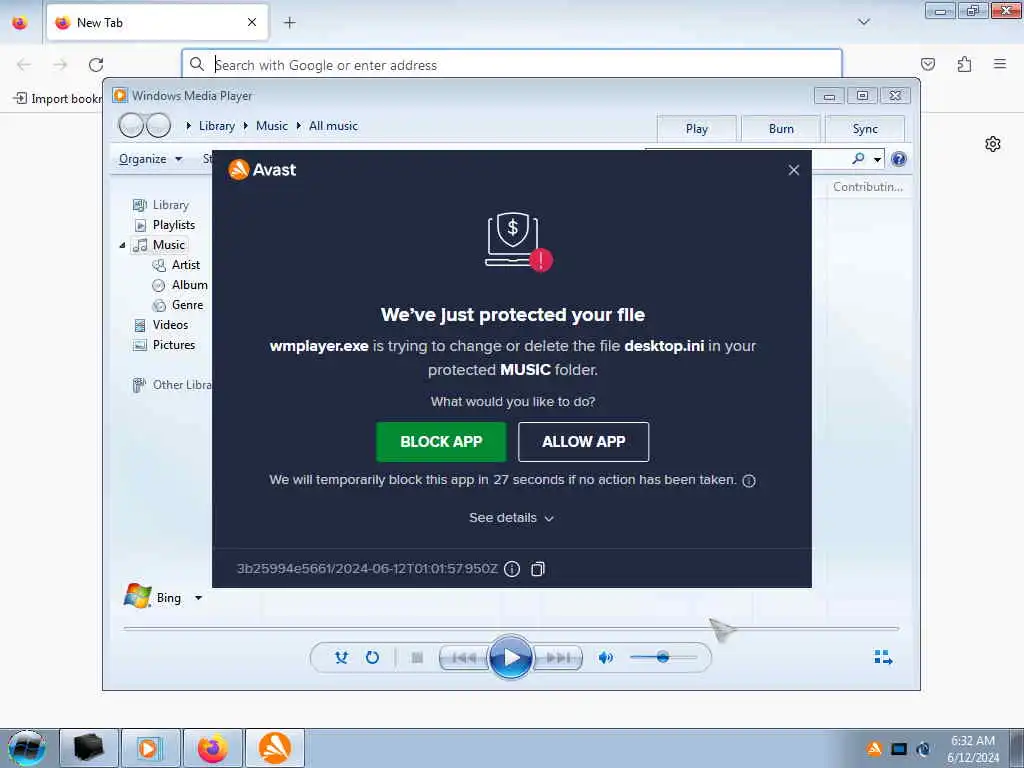Open the Burn tab in Media Player

[780, 129]
